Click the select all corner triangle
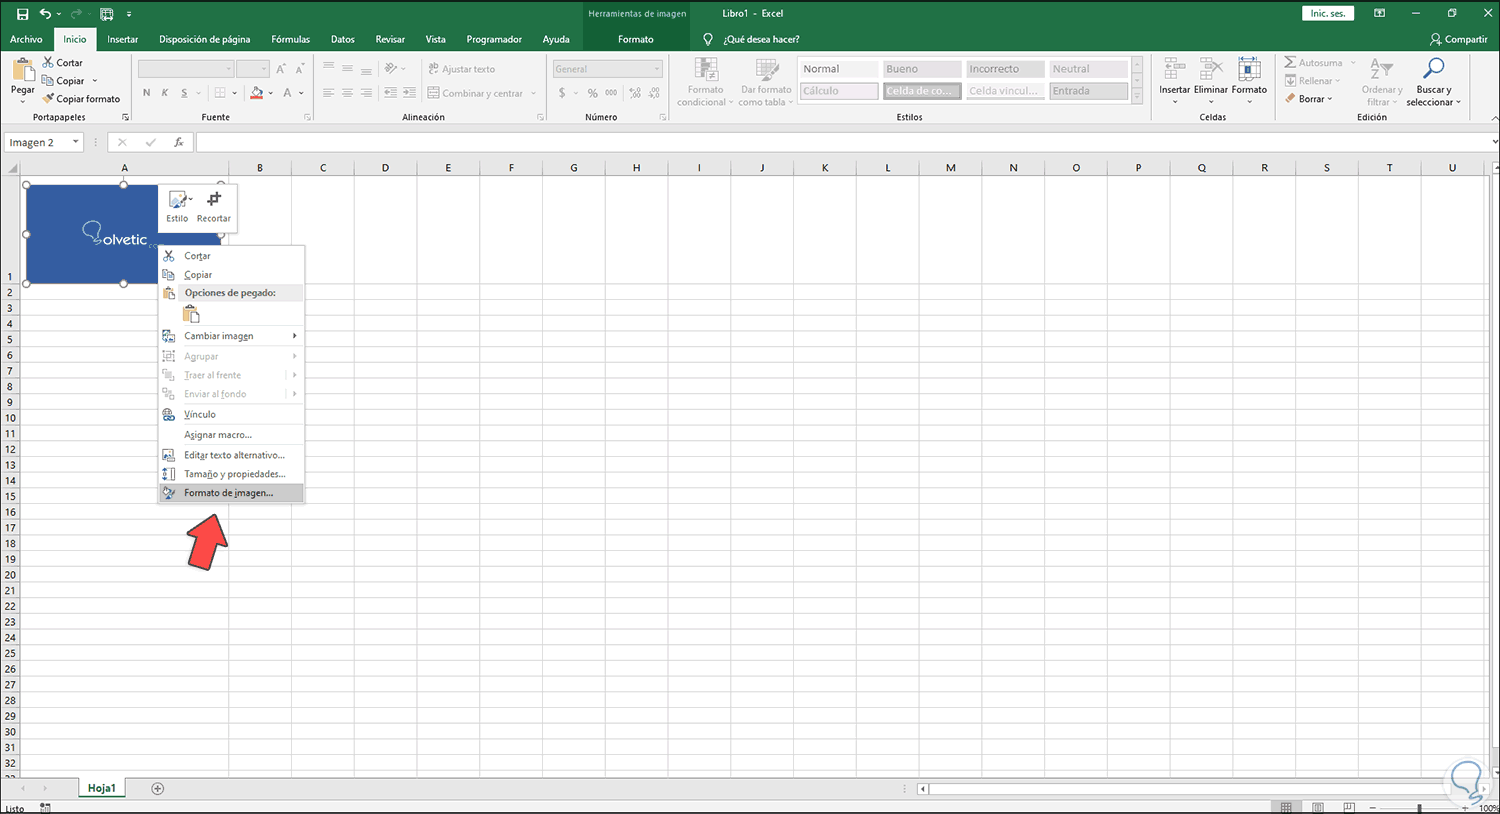Image resolution: width=1500 pixels, height=814 pixels. tap(13, 168)
